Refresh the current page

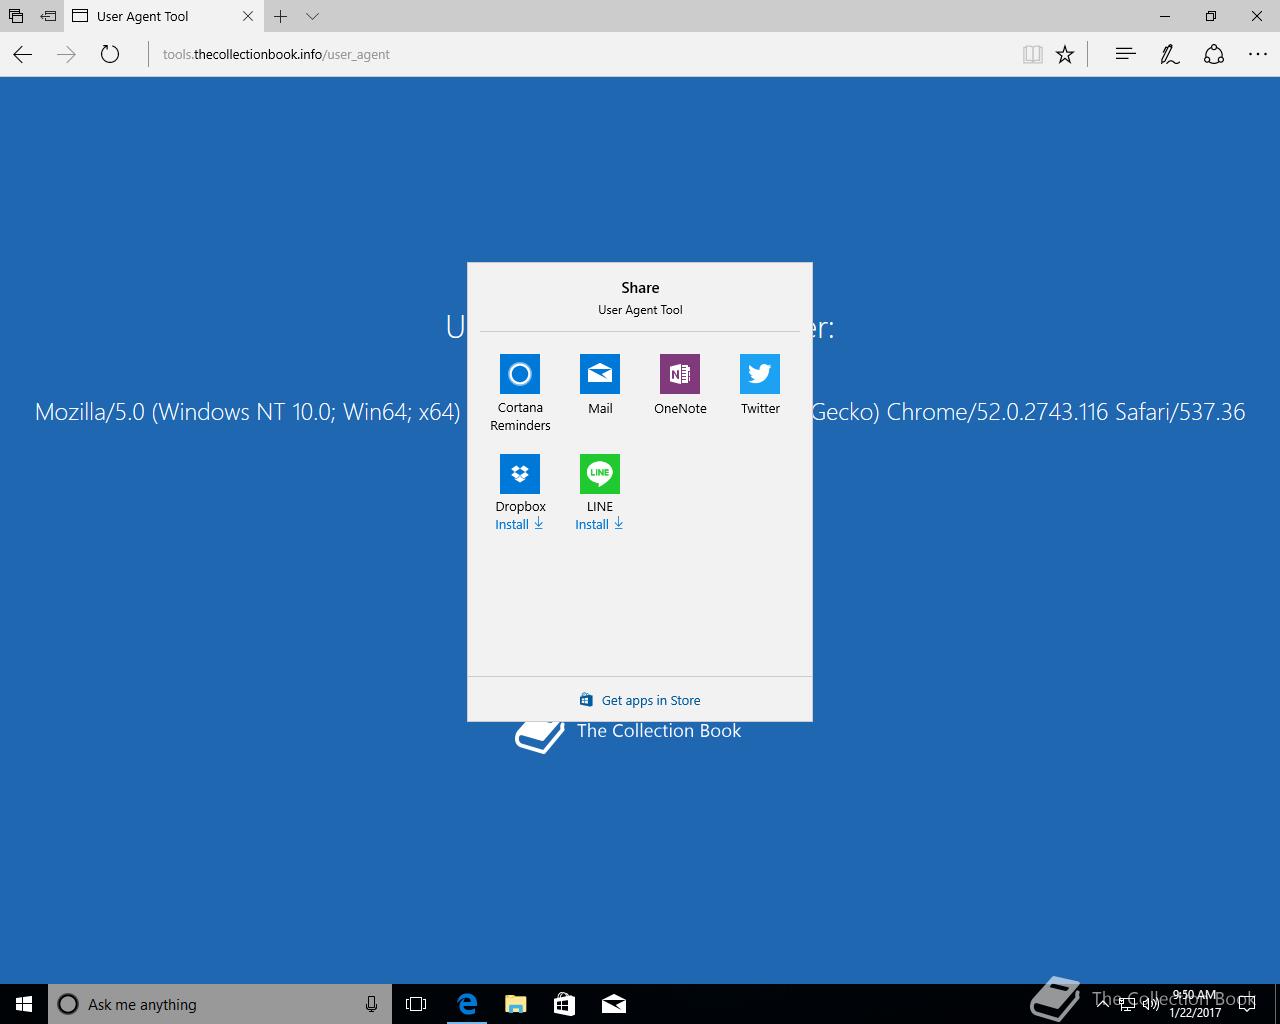(110, 54)
